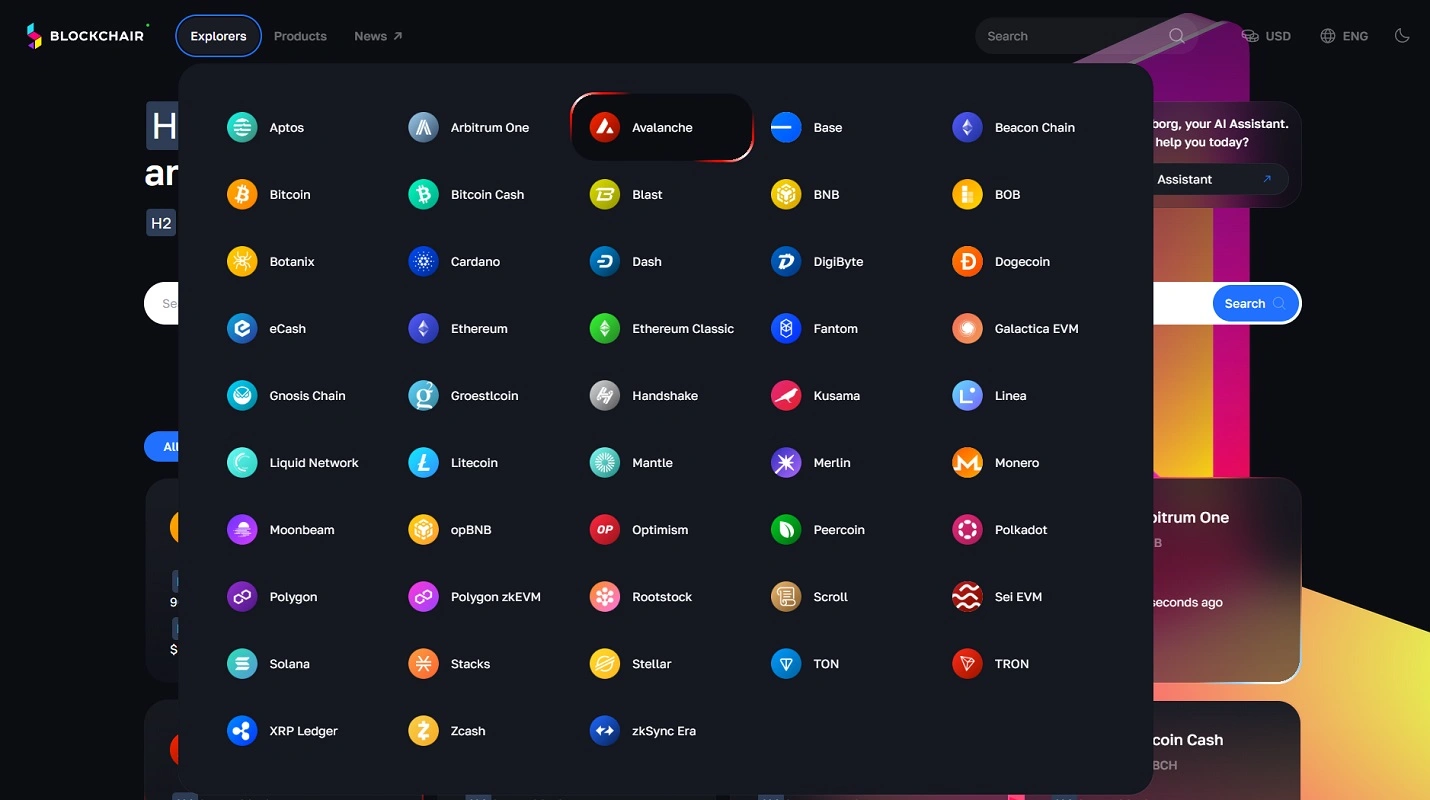The width and height of the screenshot is (1430, 800).
Task: Click the Aptos blockchain icon
Action: pos(242,127)
